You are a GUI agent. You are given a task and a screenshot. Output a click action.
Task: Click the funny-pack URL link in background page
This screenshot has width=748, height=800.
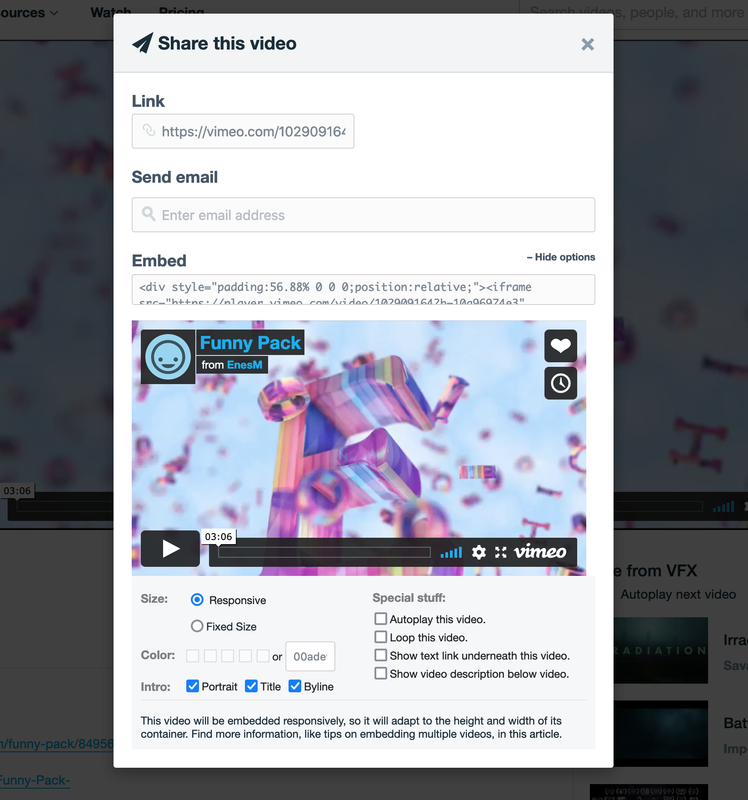pyautogui.click(x=56, y=744)
